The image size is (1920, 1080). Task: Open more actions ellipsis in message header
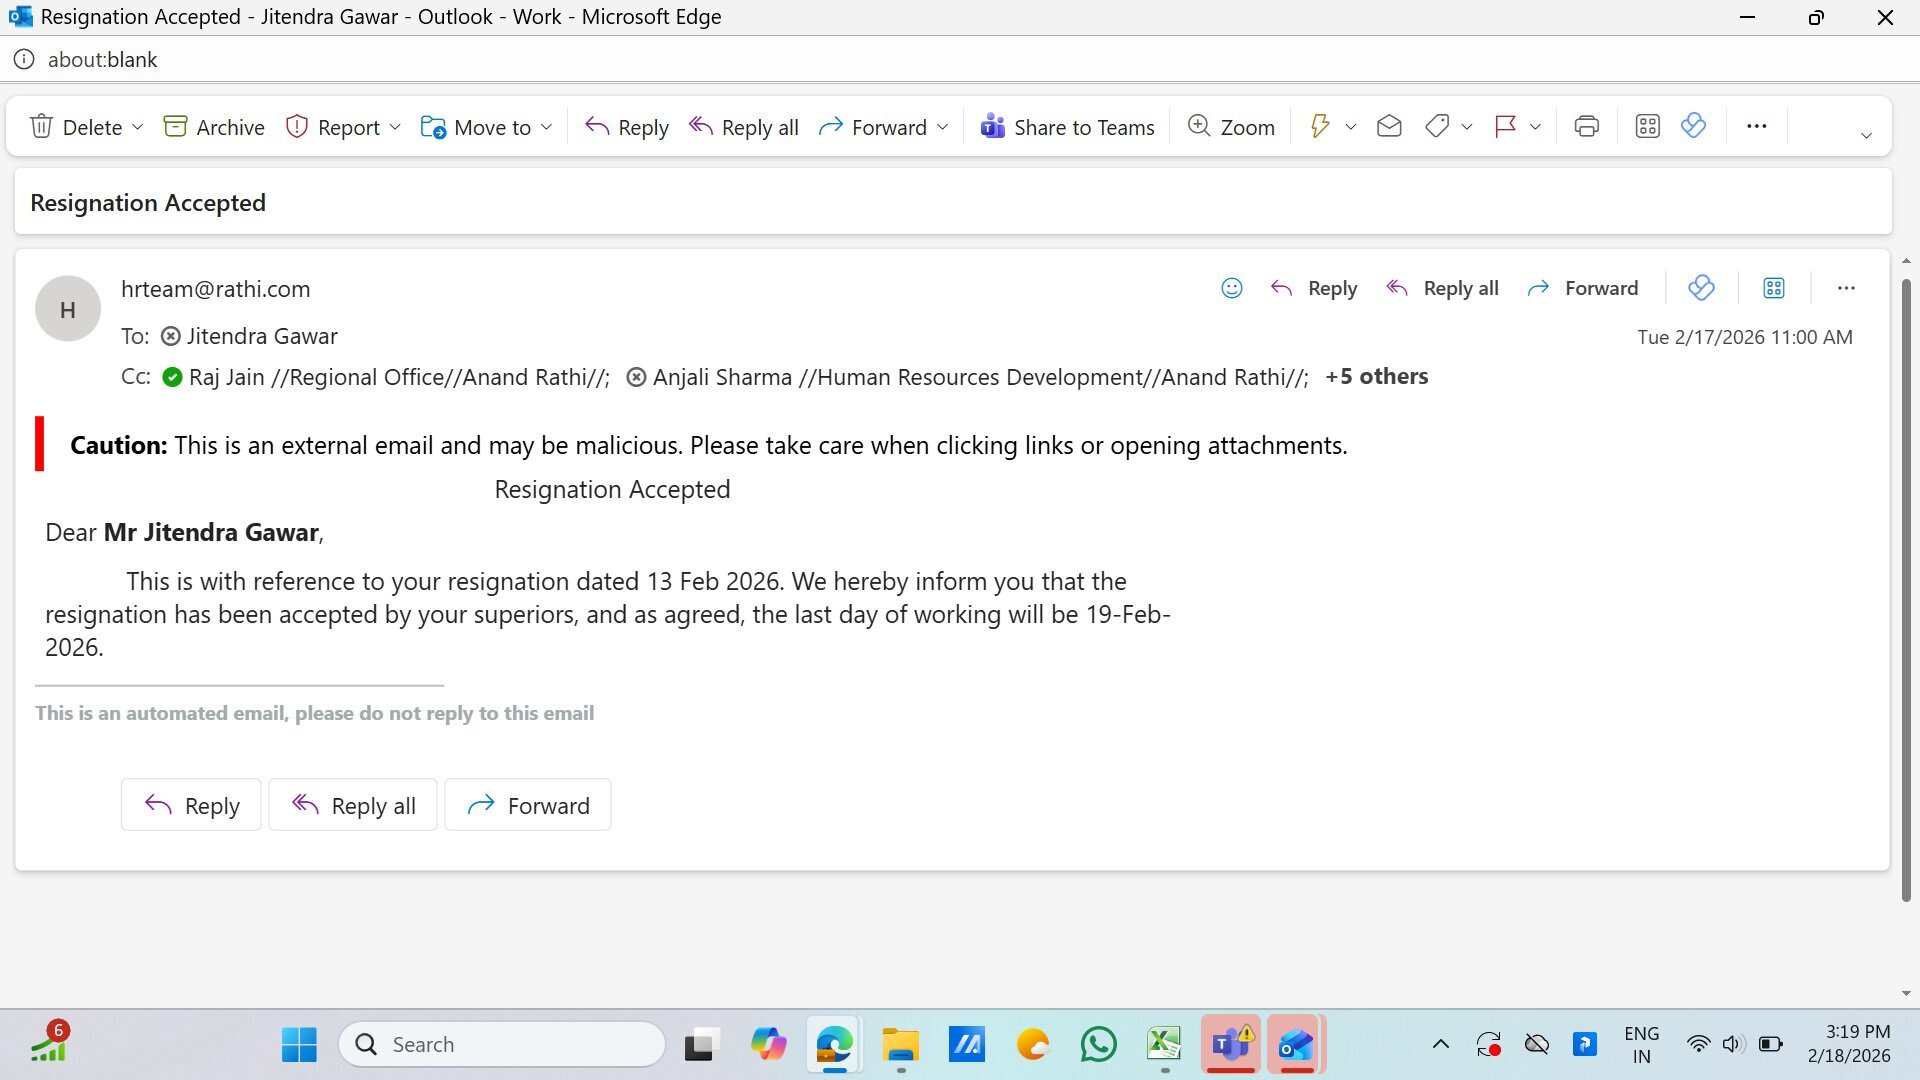tap(1846, 288)
